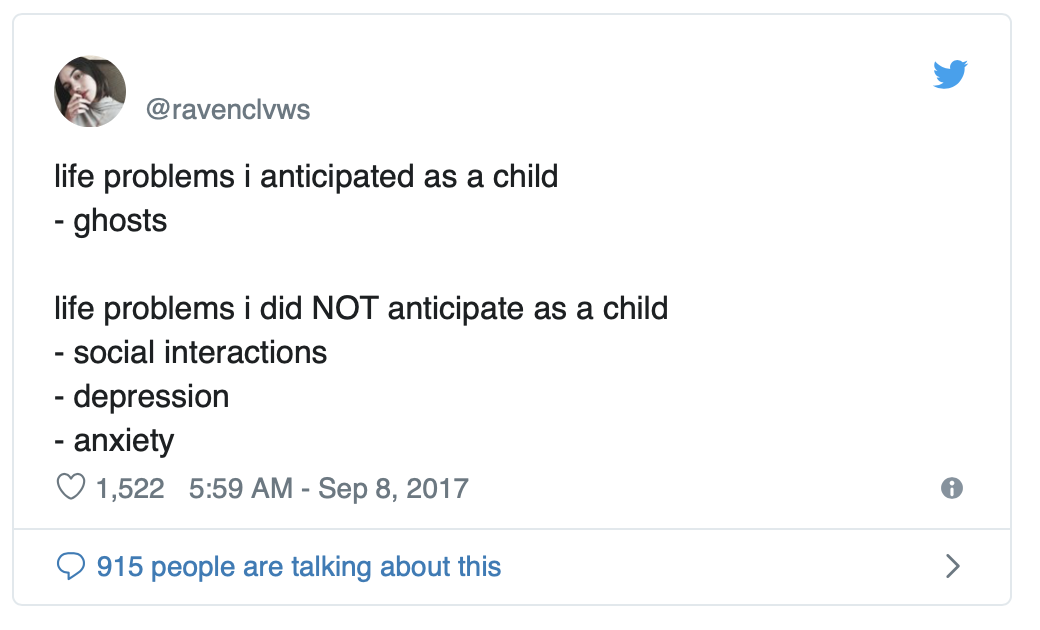Click the Sep 8, 2017 date

[x=393, y=489]
